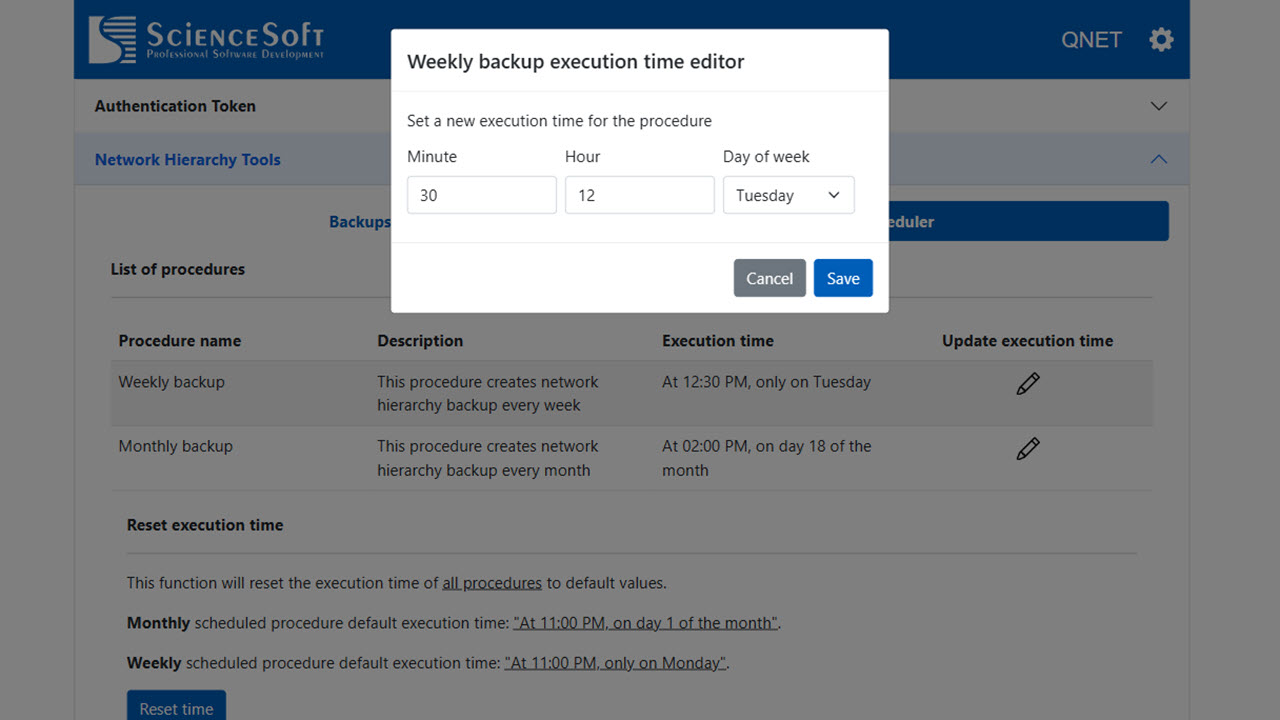This screenshot has height=720, width=1280.
Task: Save the new execution time
Action: click(x=843, y=278)
